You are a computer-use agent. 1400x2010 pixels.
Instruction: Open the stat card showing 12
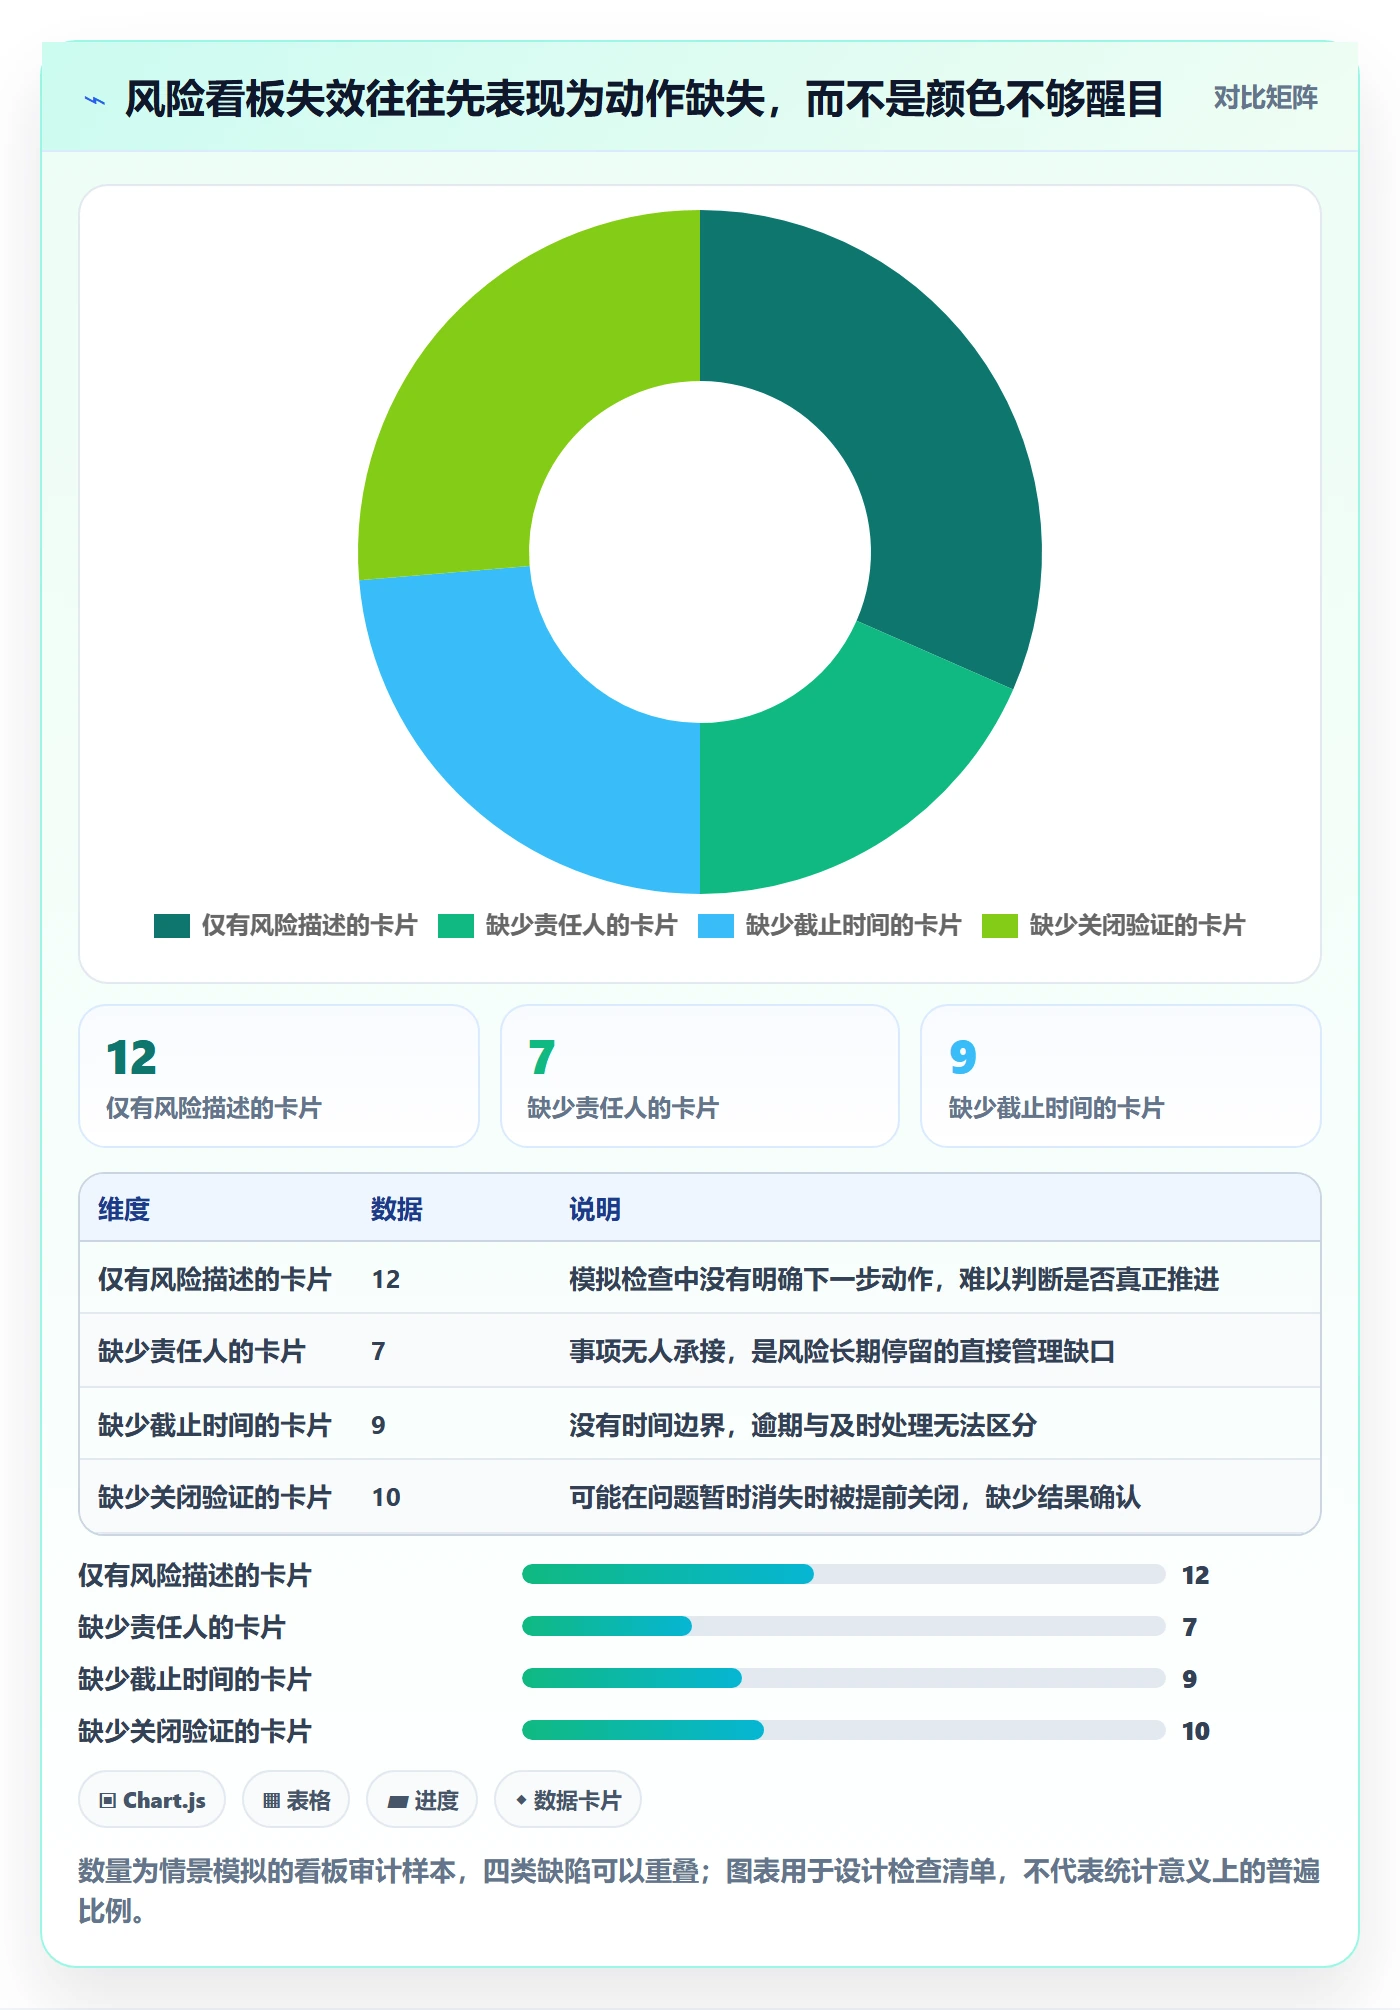[279, 1076]
